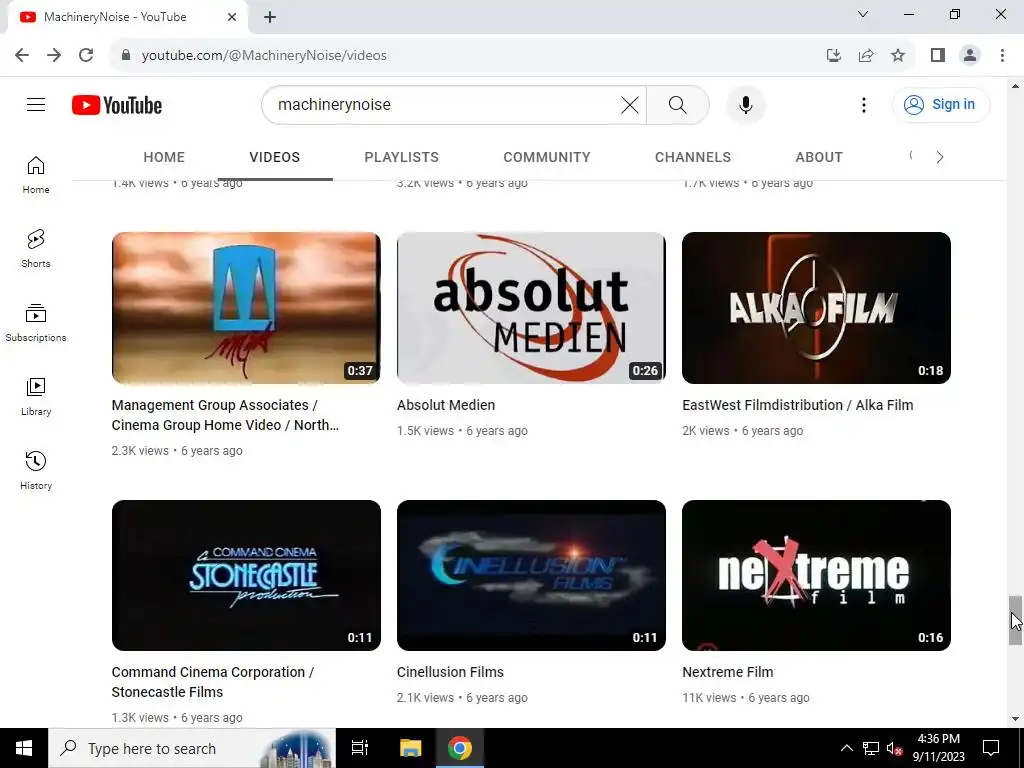Click the scrollbar down arrow
The height and width of the screenshot is (768, 1024).
1015,719
